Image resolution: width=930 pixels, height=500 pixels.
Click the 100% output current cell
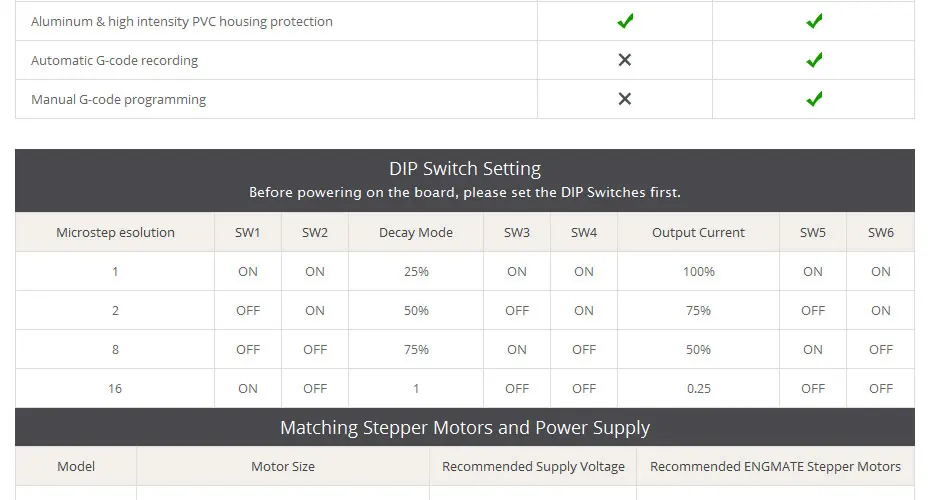698,271
